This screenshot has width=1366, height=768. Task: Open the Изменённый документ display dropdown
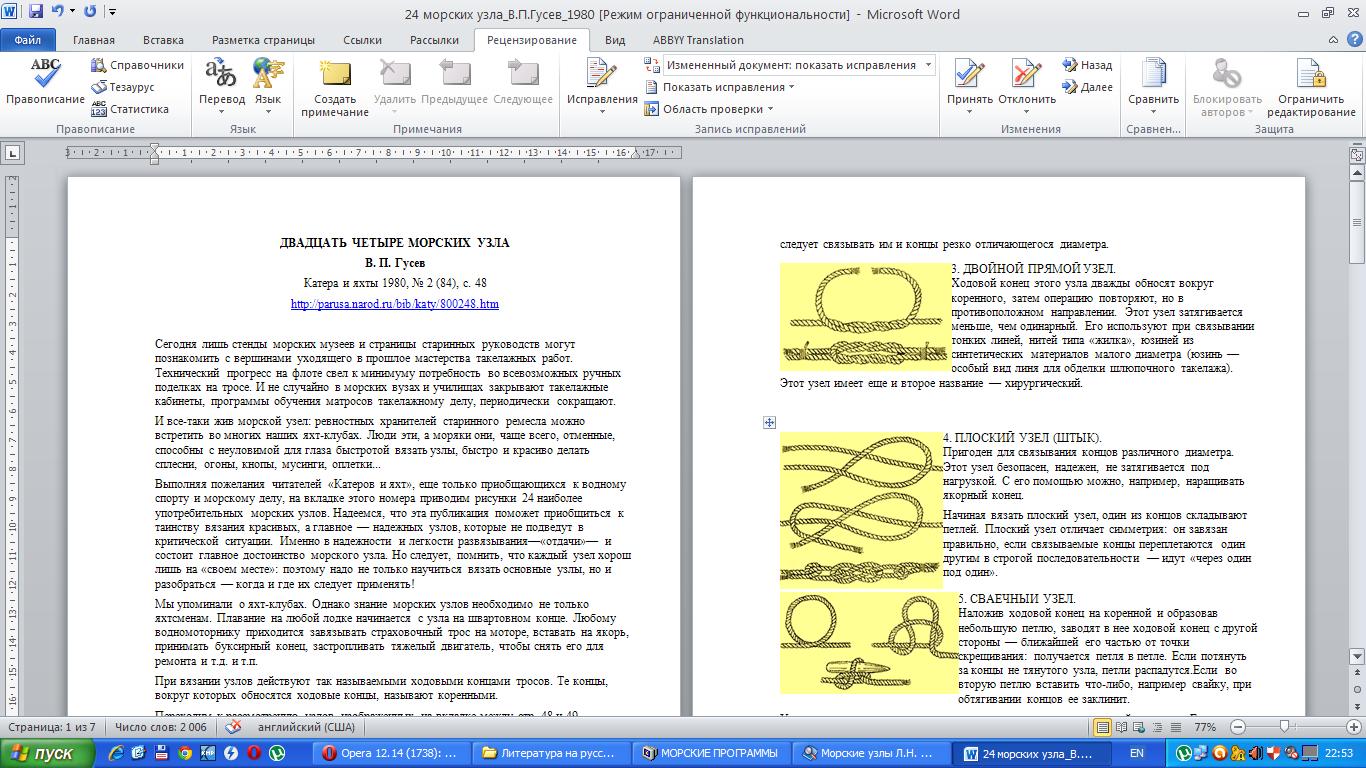pyautogui.click(x=798, y=65)
